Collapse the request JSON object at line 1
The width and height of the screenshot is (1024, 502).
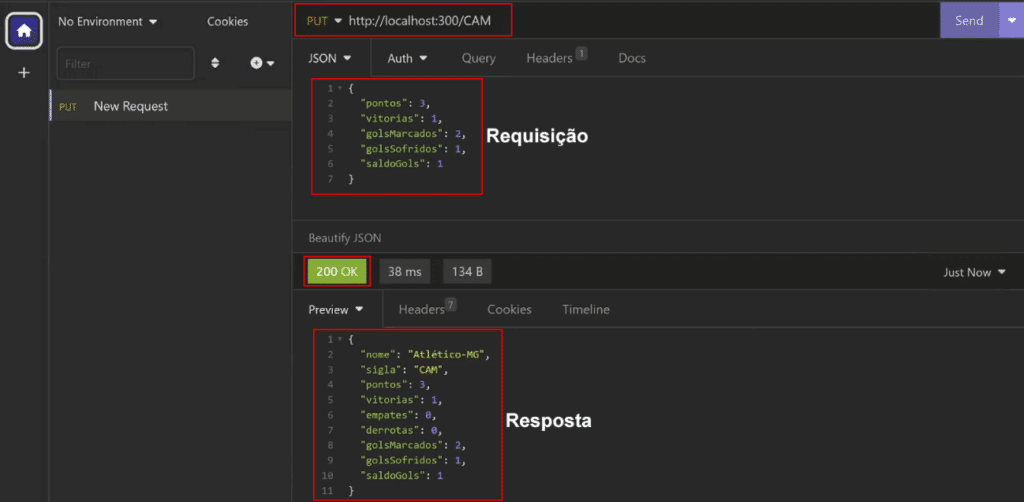340,88
